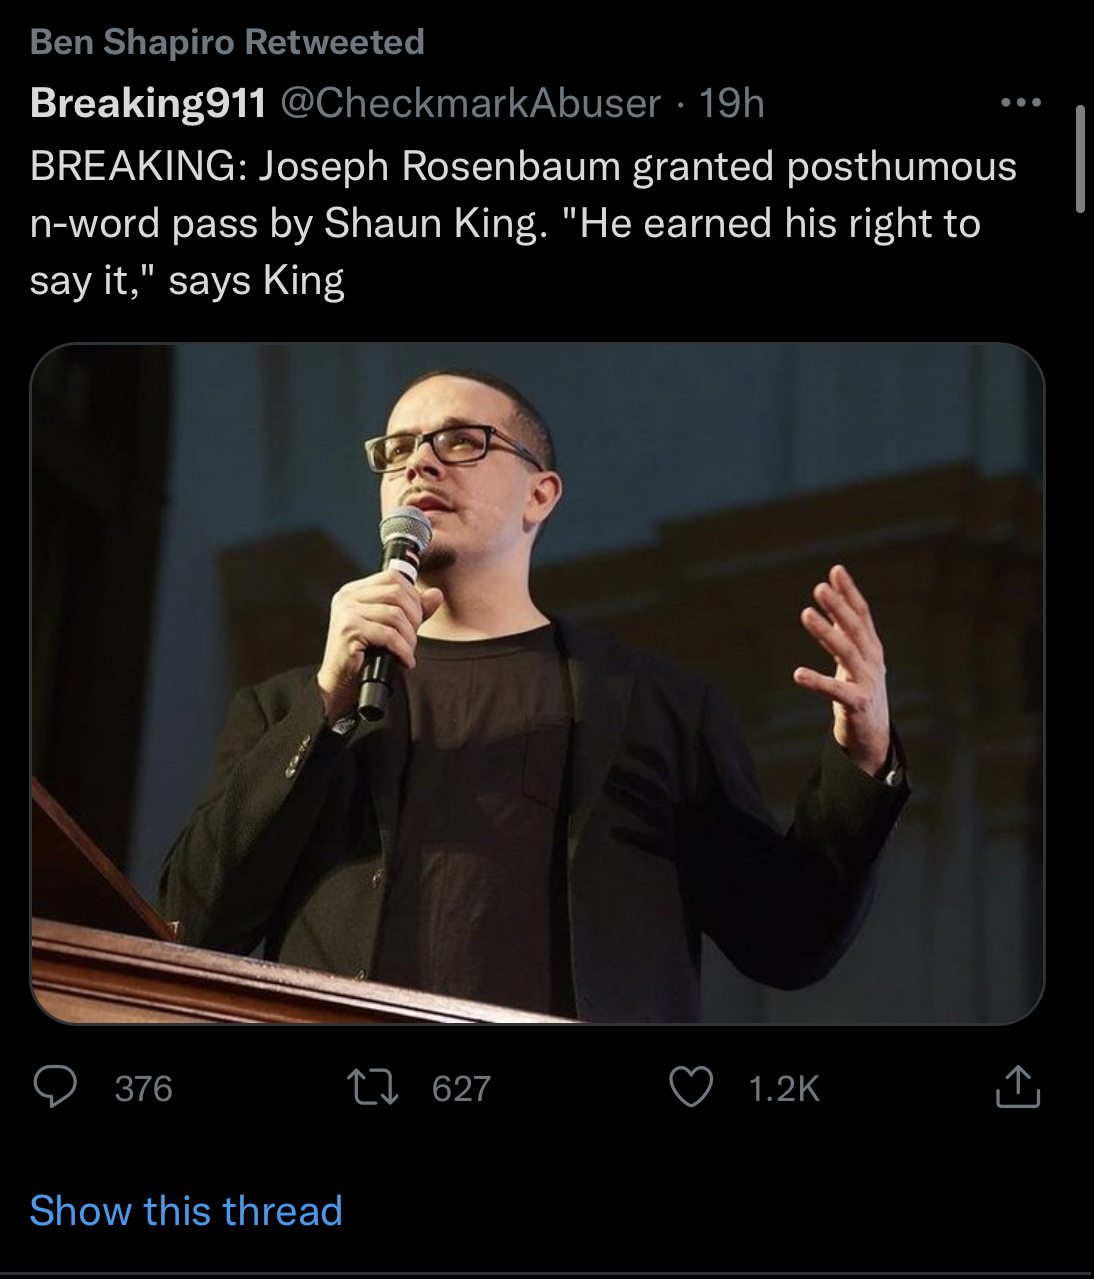Viewport: 1094px width, 1279px height.
Task: Like the tweet with the heart icon
Action: coord(690,1087)
